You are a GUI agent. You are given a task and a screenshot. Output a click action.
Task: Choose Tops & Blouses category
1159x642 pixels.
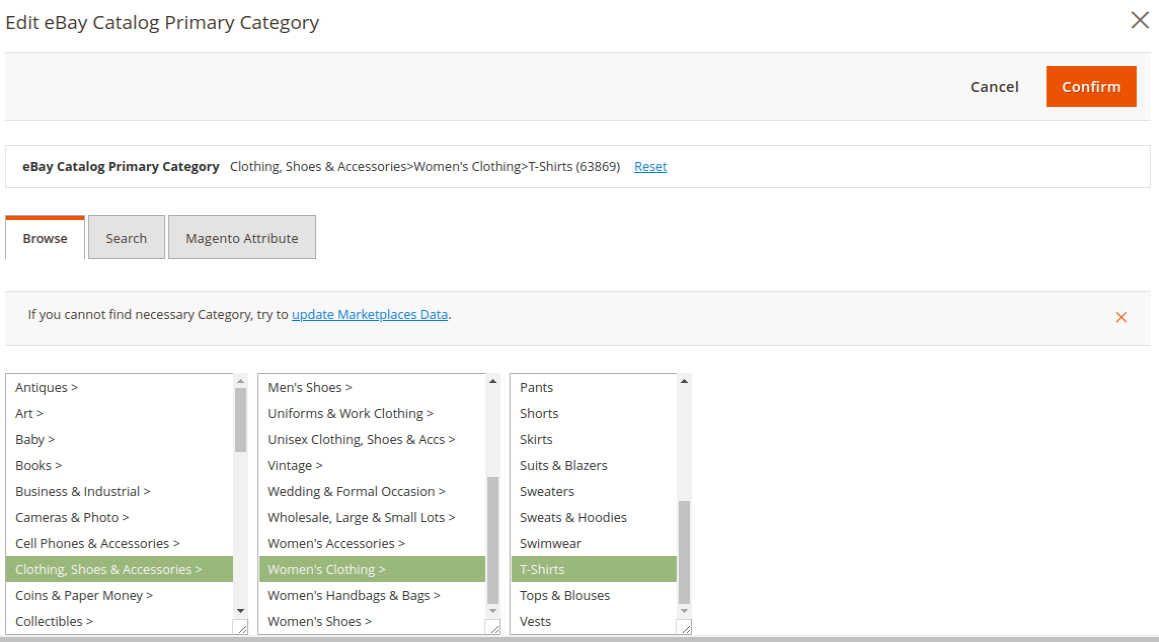565,596
